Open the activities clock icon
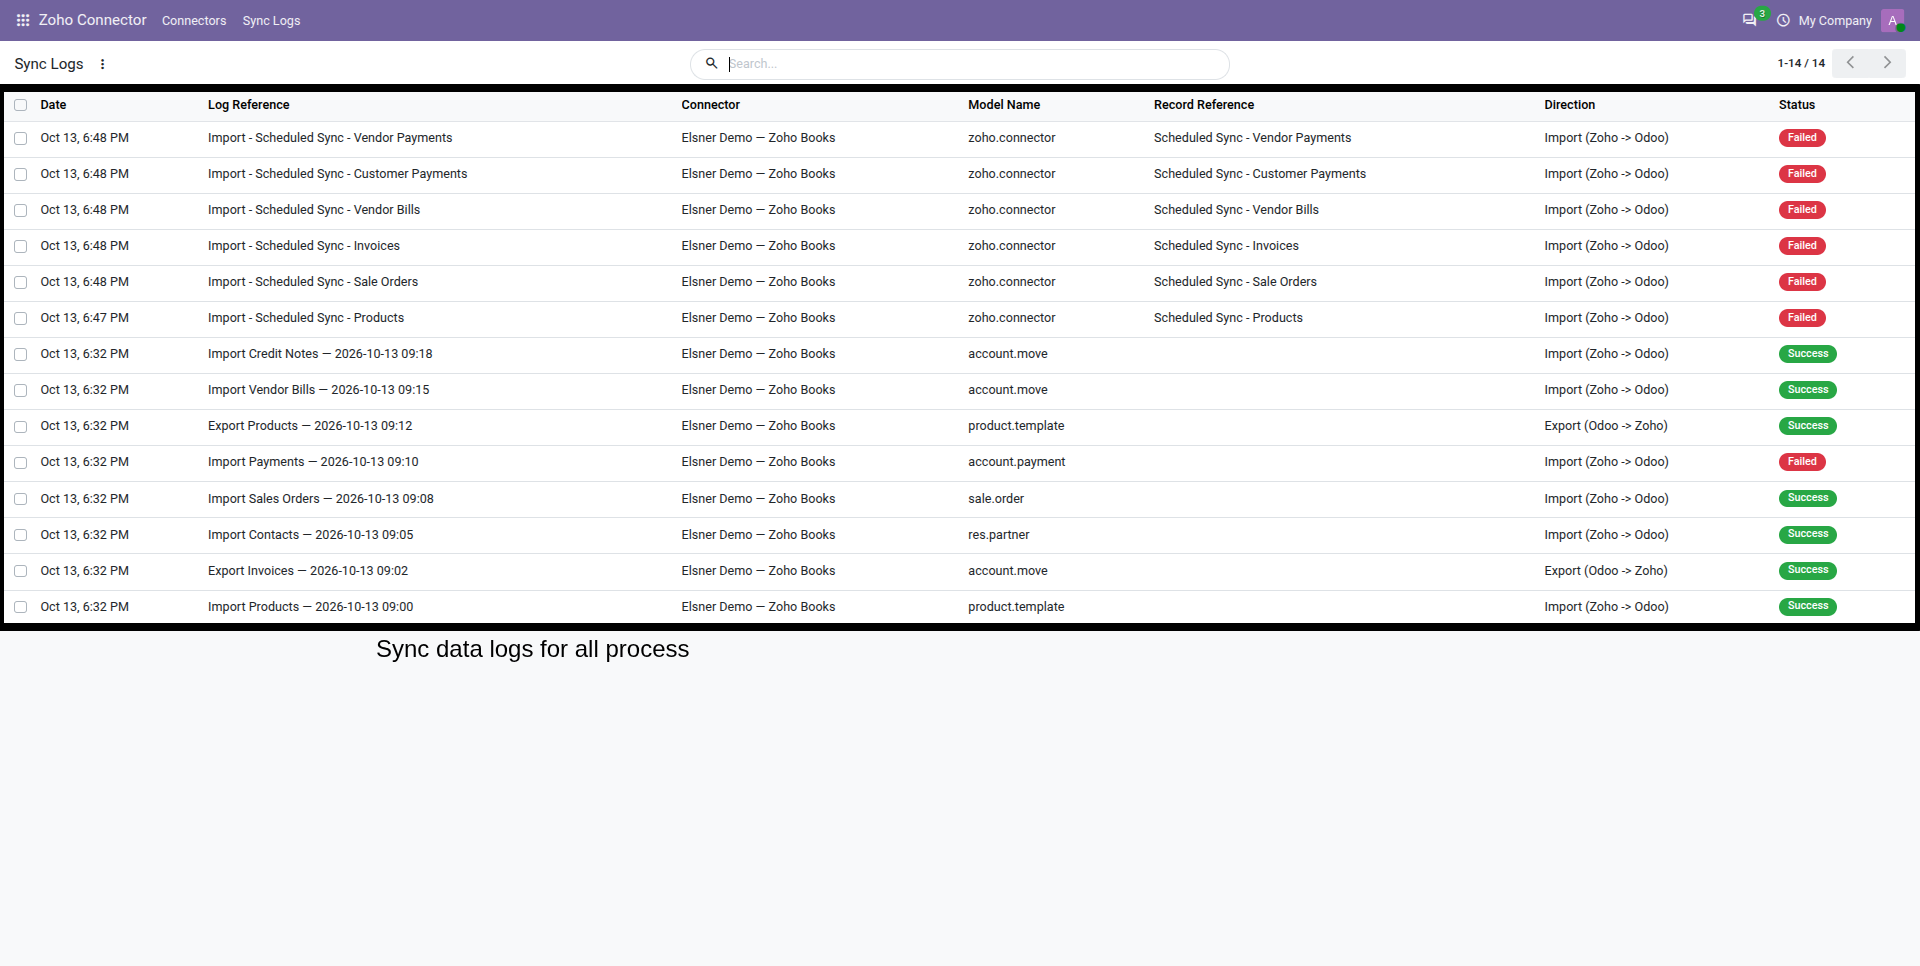Viewport: 1920px width, 966px height. click(x=1783, y=20)
